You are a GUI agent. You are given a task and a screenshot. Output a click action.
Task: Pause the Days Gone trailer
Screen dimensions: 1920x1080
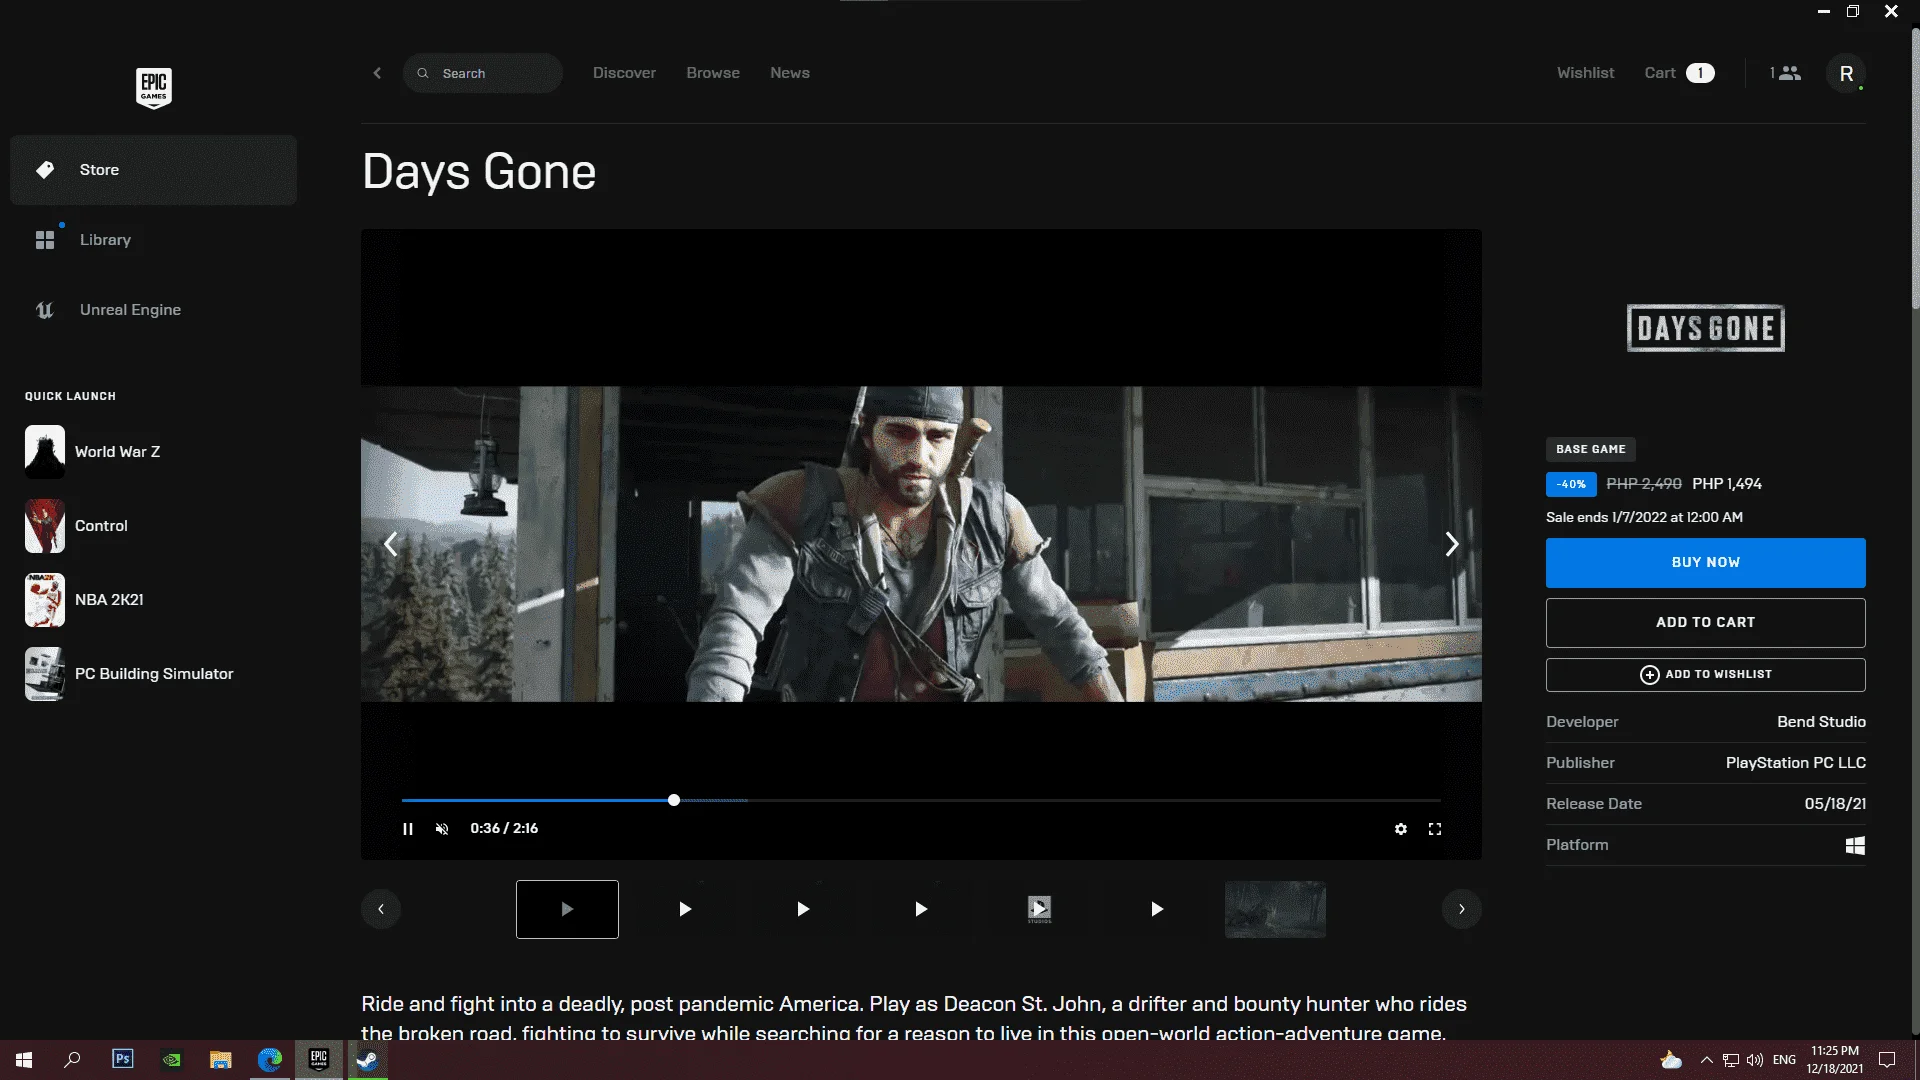(408, 829)
